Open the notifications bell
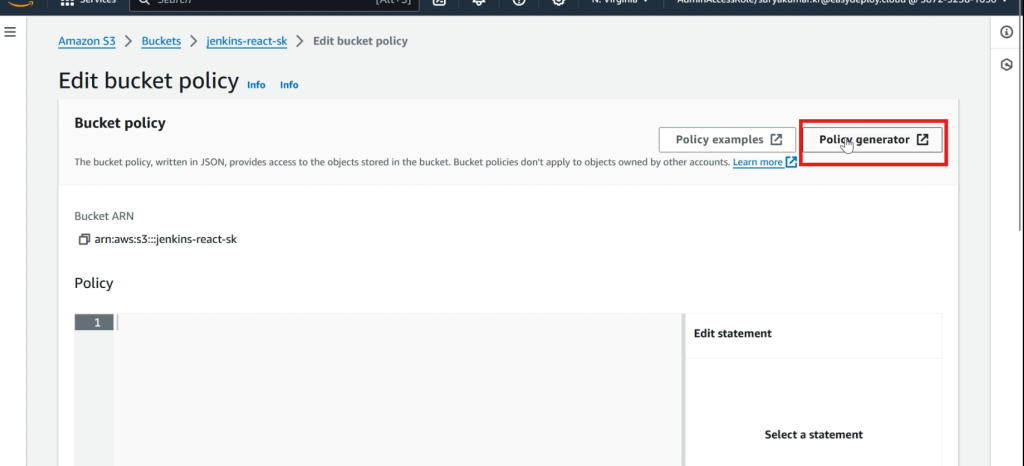 click(x=478, y=3)
